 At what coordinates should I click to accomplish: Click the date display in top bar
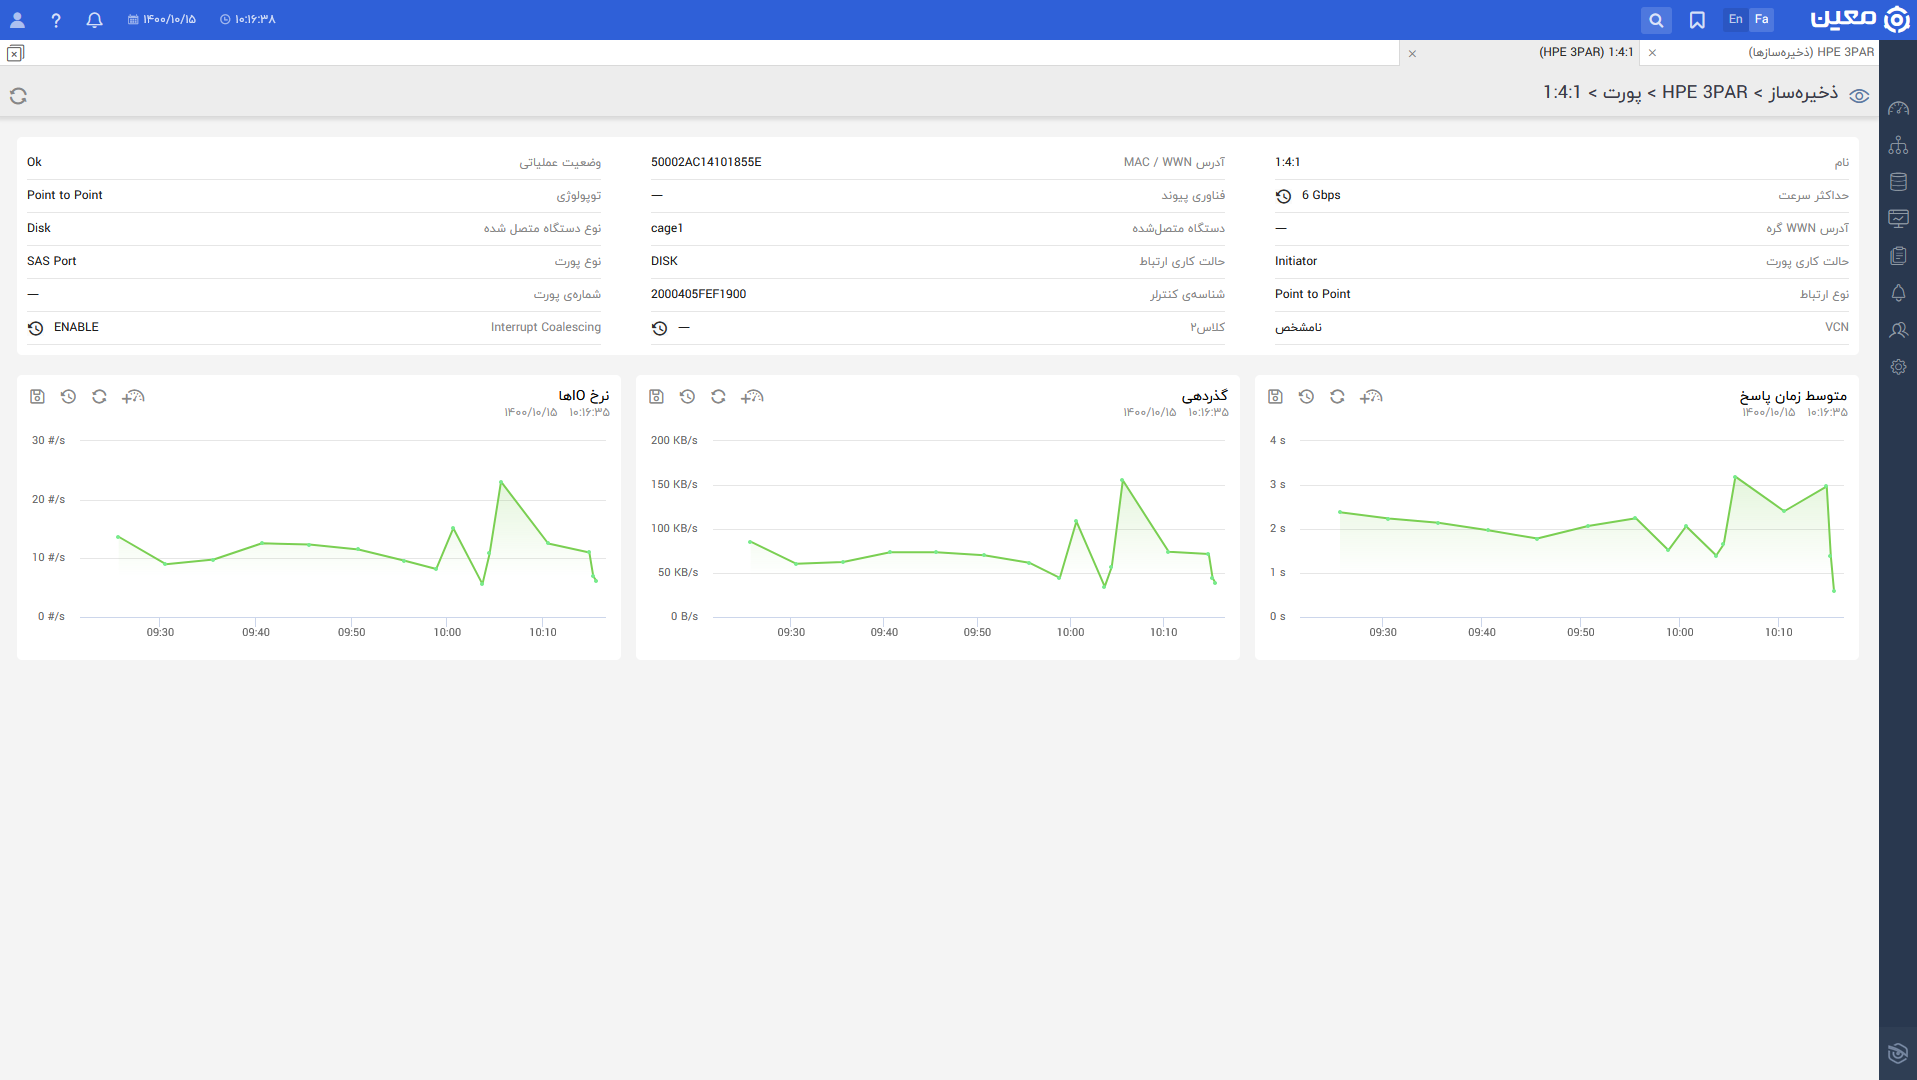(162, 20)
